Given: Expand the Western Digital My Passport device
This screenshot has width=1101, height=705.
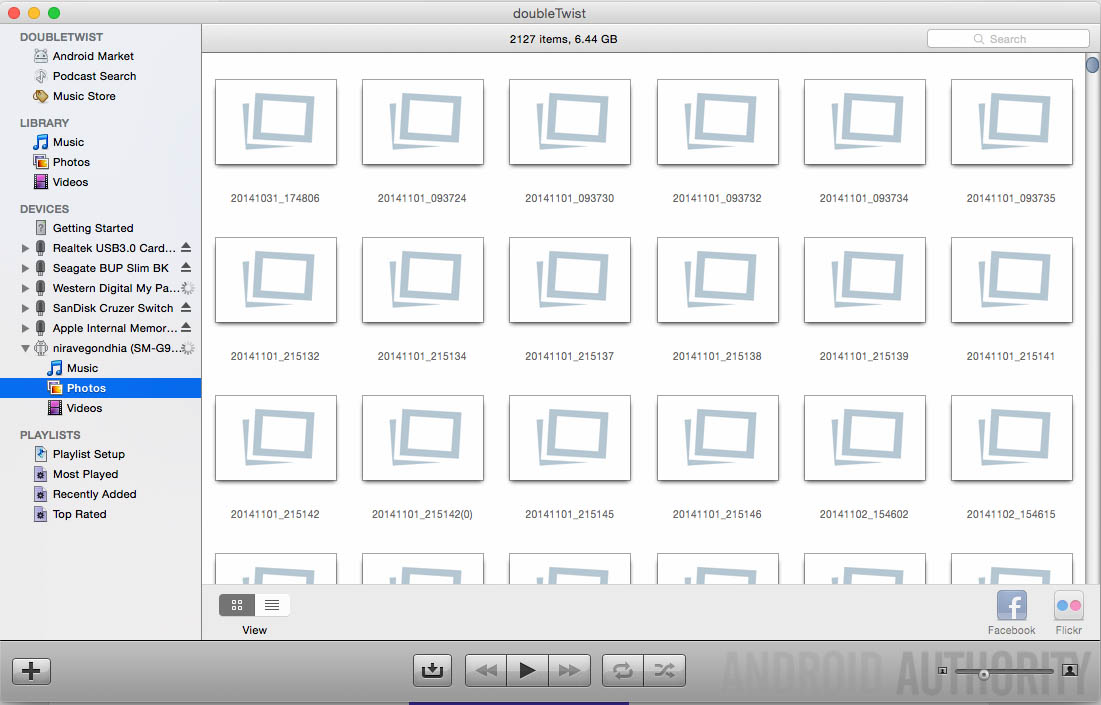Looking at the screenshot, I should click(26, 288).
